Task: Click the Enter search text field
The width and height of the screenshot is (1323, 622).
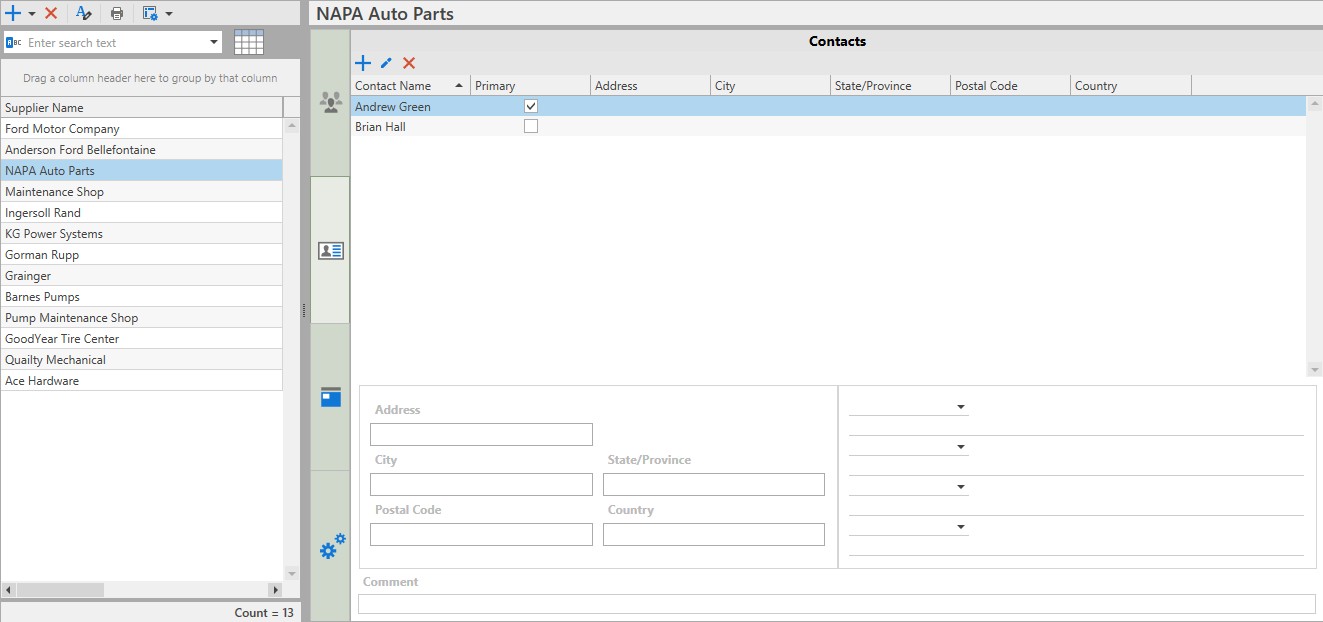Action: pyautogui.click(x=115, y=43)
